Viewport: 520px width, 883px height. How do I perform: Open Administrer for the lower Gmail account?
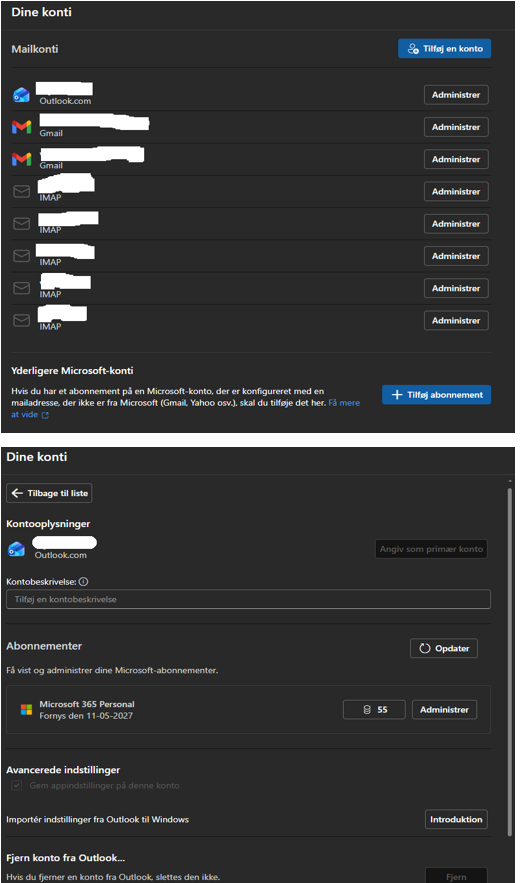click(456, 159)
